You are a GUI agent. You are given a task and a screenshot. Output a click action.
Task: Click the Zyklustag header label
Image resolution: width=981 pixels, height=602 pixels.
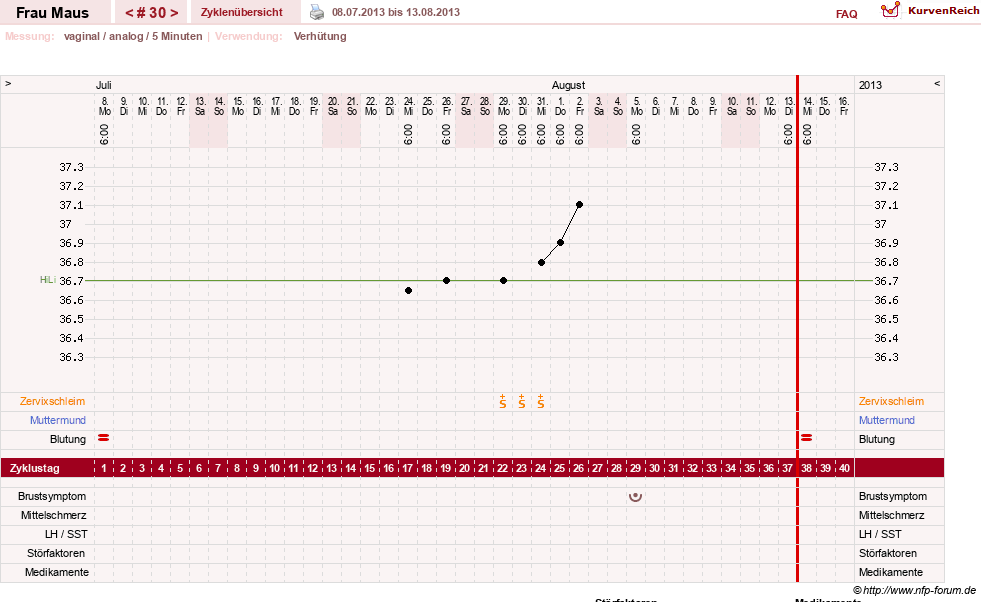pos(34,468)
